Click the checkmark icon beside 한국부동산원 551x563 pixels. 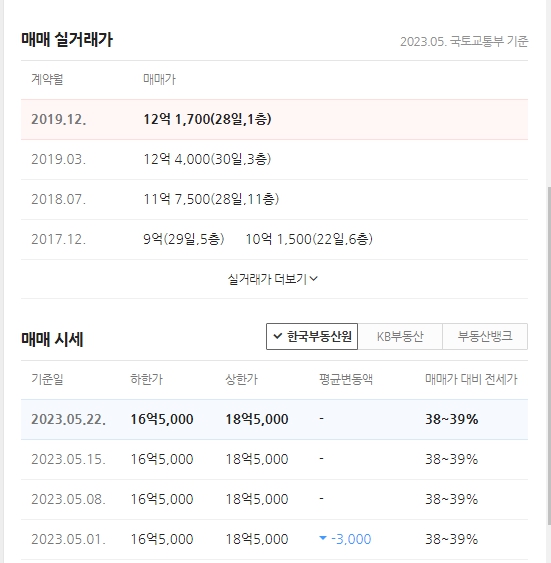click(x=277, y=336)
